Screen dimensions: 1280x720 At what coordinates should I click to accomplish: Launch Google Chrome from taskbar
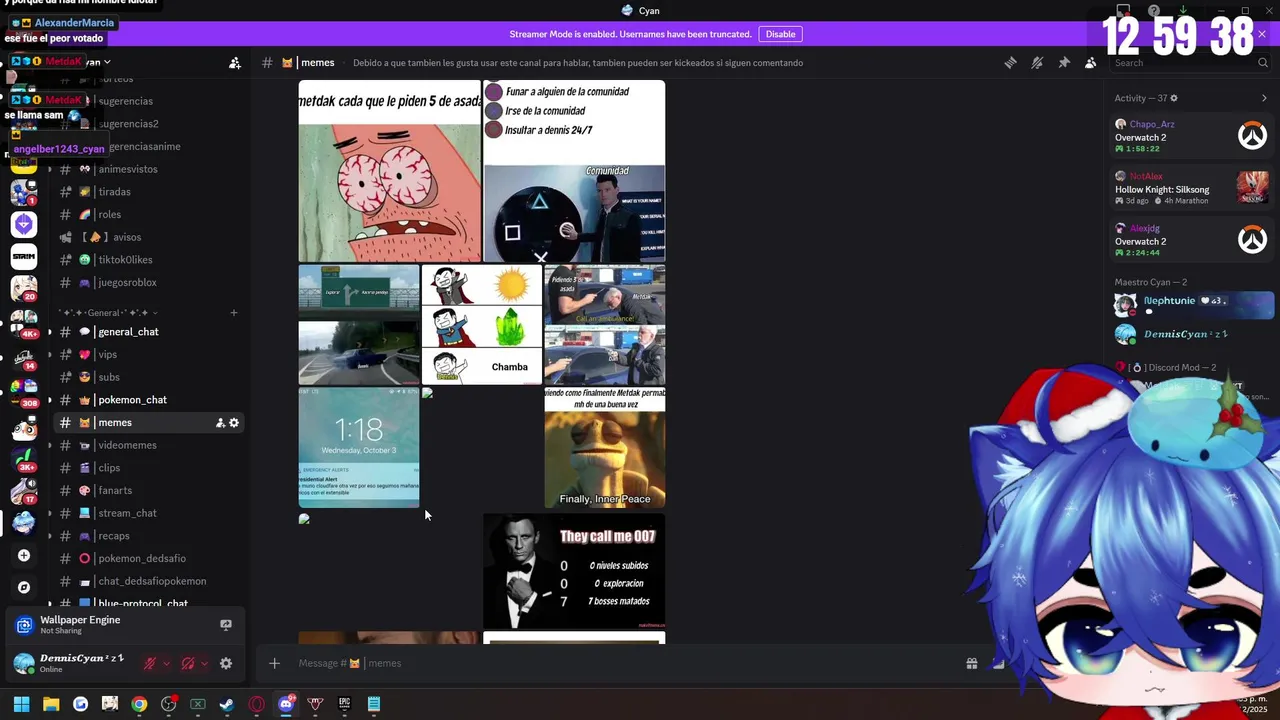(x=139, y=704)
